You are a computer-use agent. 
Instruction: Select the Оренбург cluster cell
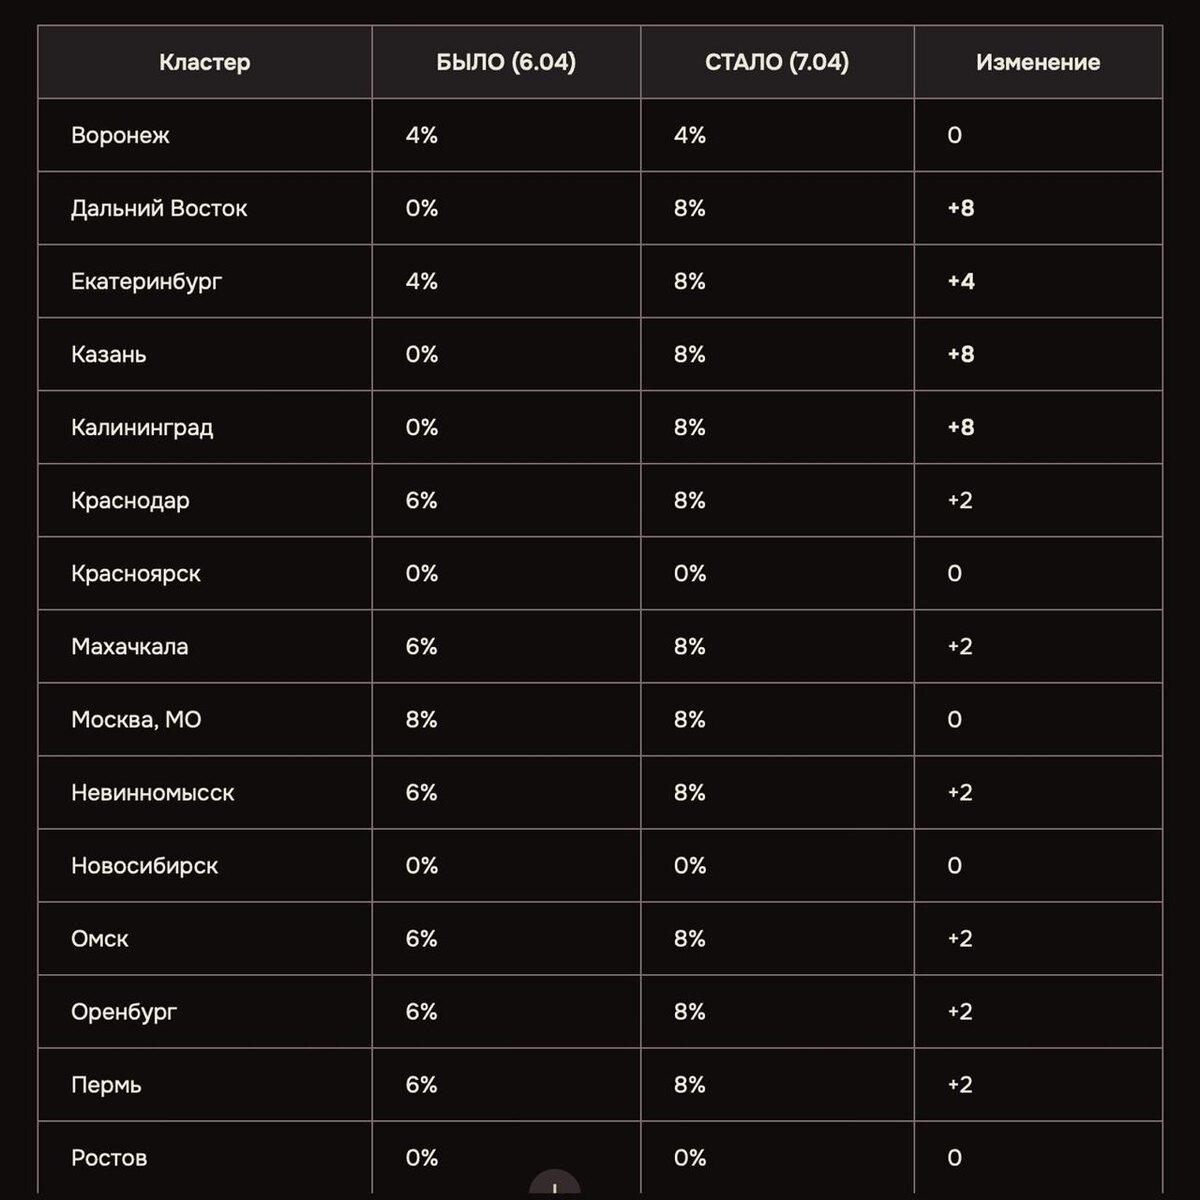click(x=124, y=1011)
